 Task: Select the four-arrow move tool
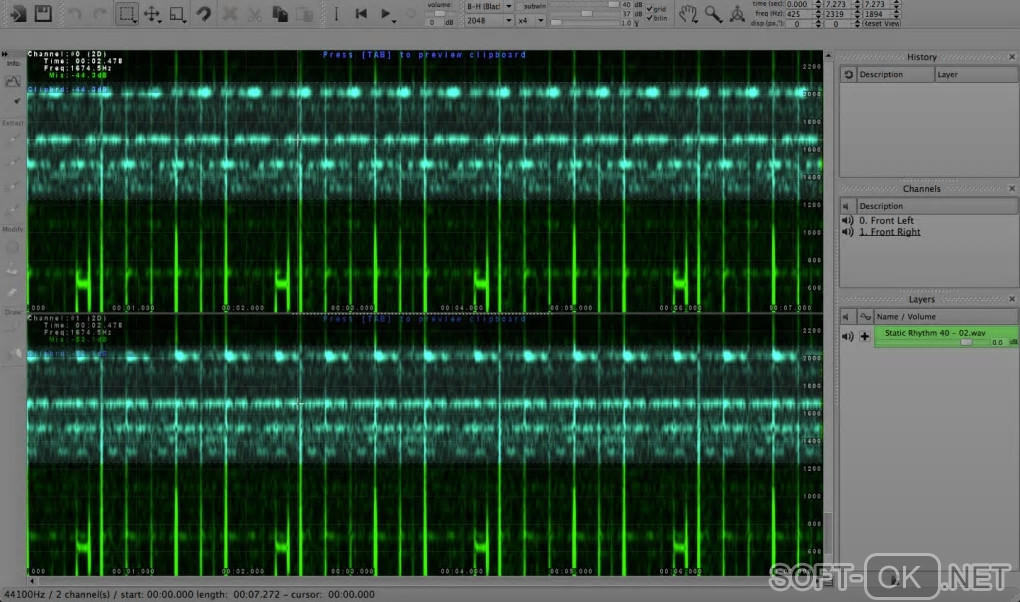[151, 14]
